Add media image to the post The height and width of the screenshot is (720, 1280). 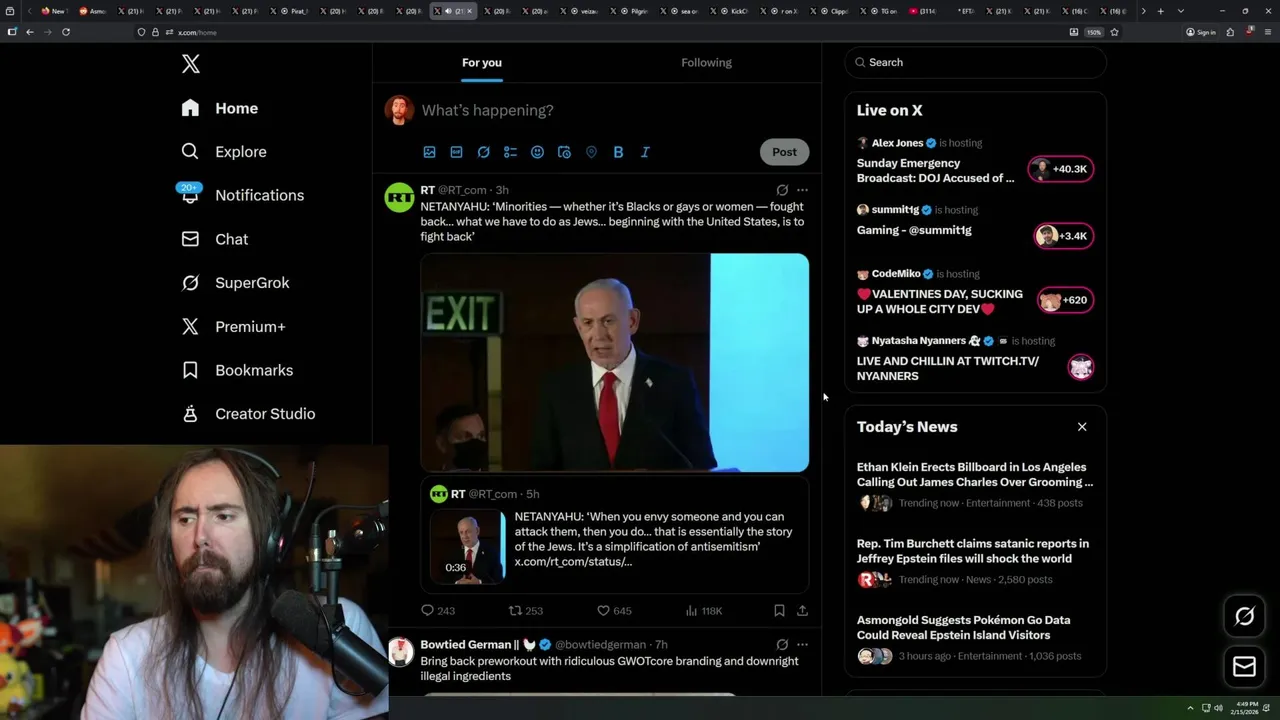click(429, 152)
